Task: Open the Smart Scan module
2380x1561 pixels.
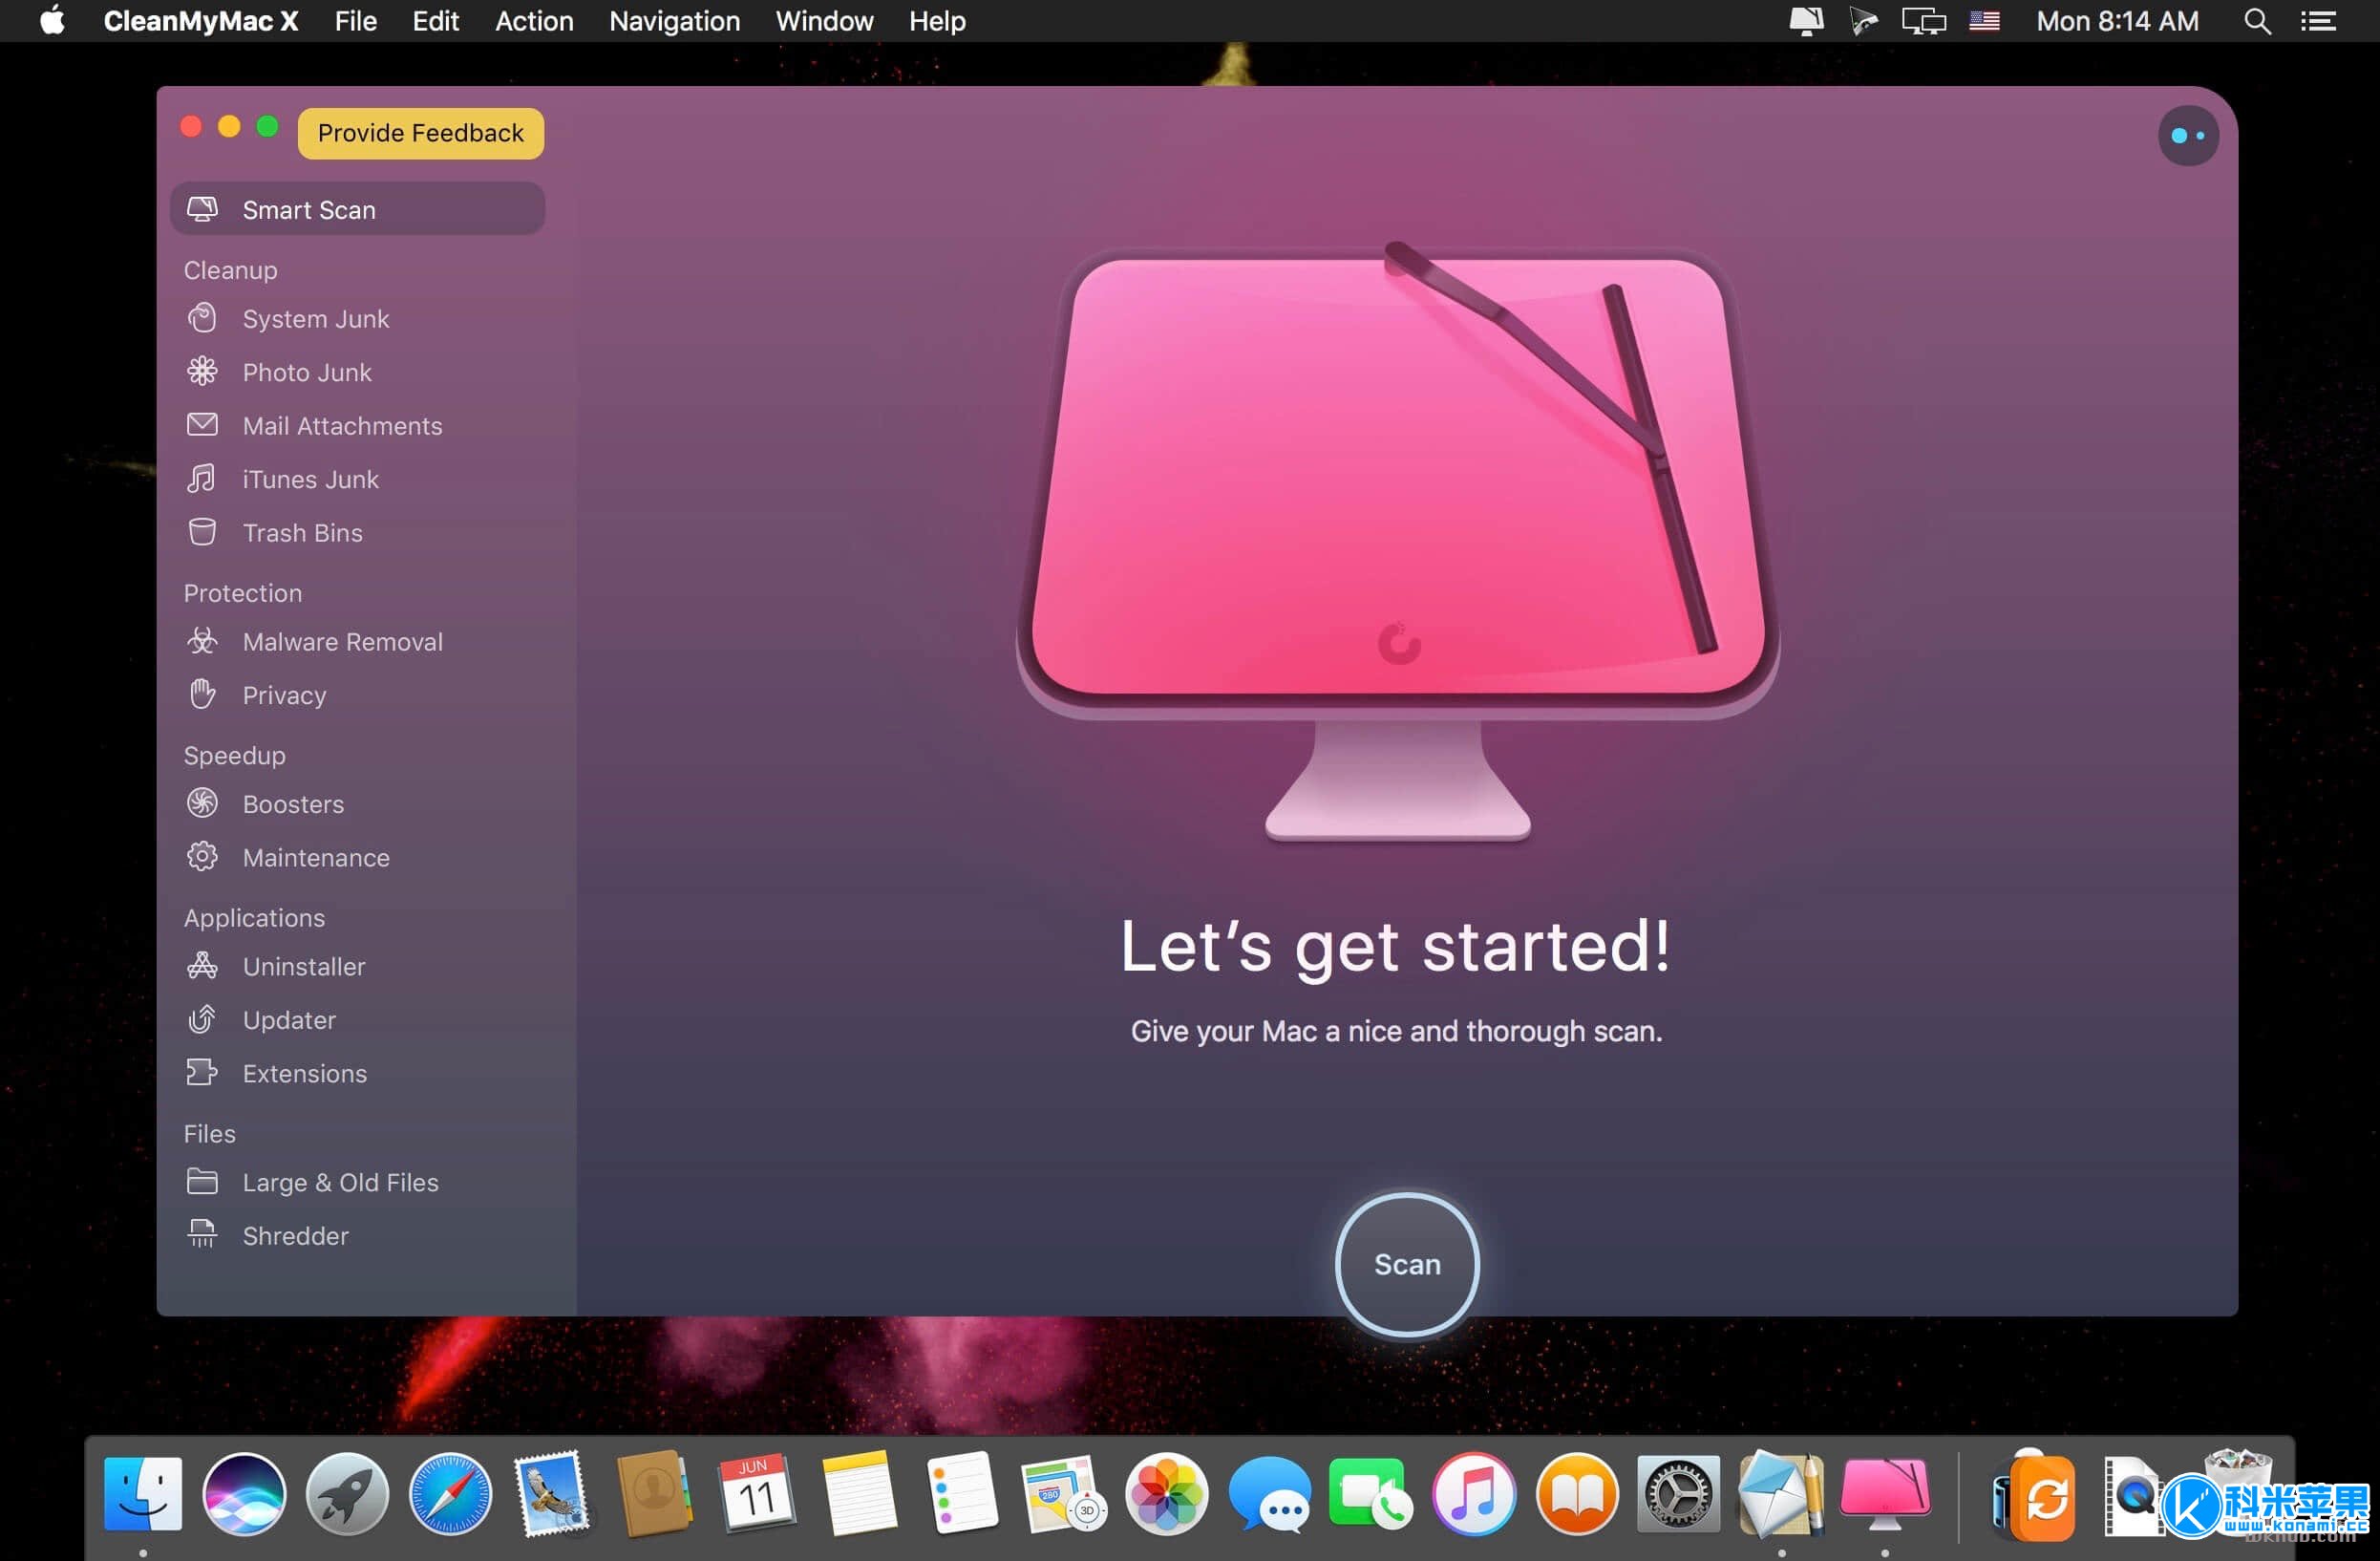Action: coord(357,209)
